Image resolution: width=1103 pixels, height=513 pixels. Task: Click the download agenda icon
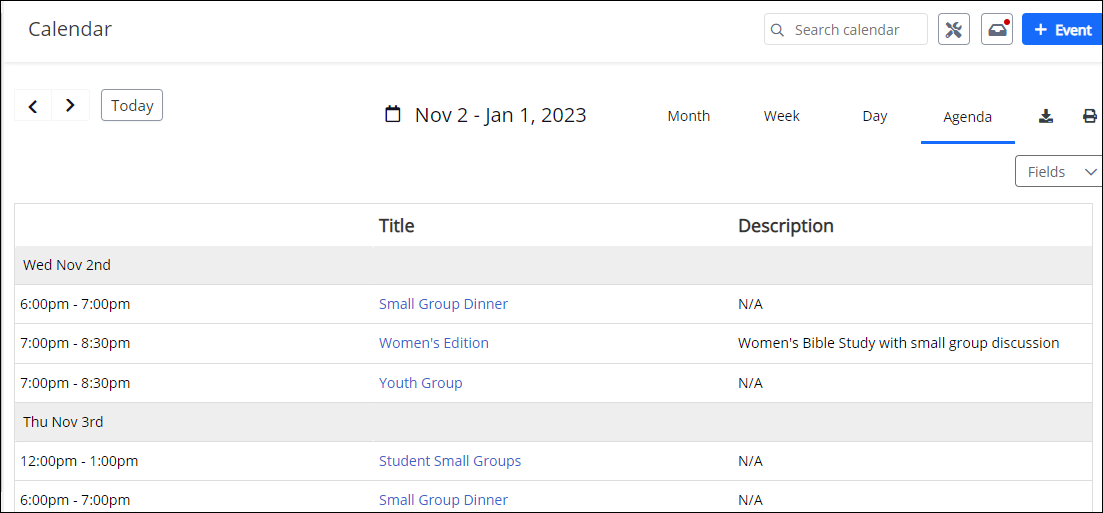1046,116
